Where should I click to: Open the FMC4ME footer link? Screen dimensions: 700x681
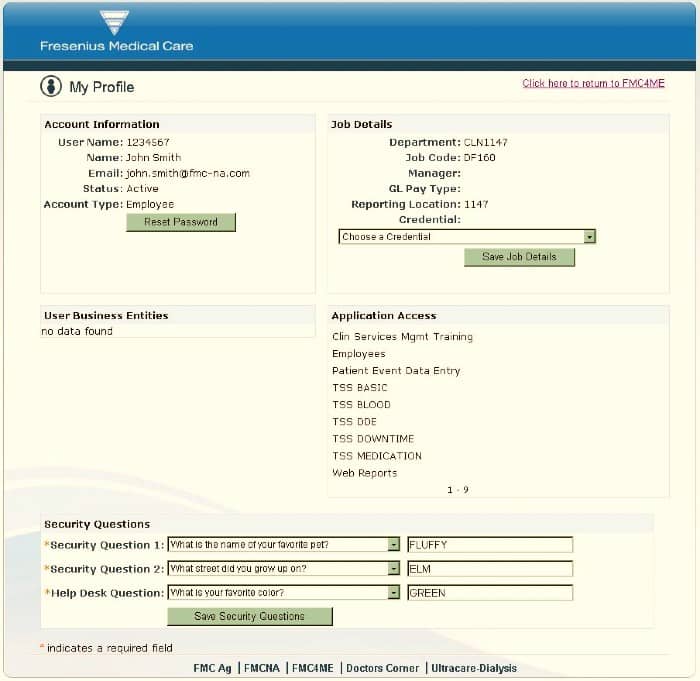(x=312, y=668)
